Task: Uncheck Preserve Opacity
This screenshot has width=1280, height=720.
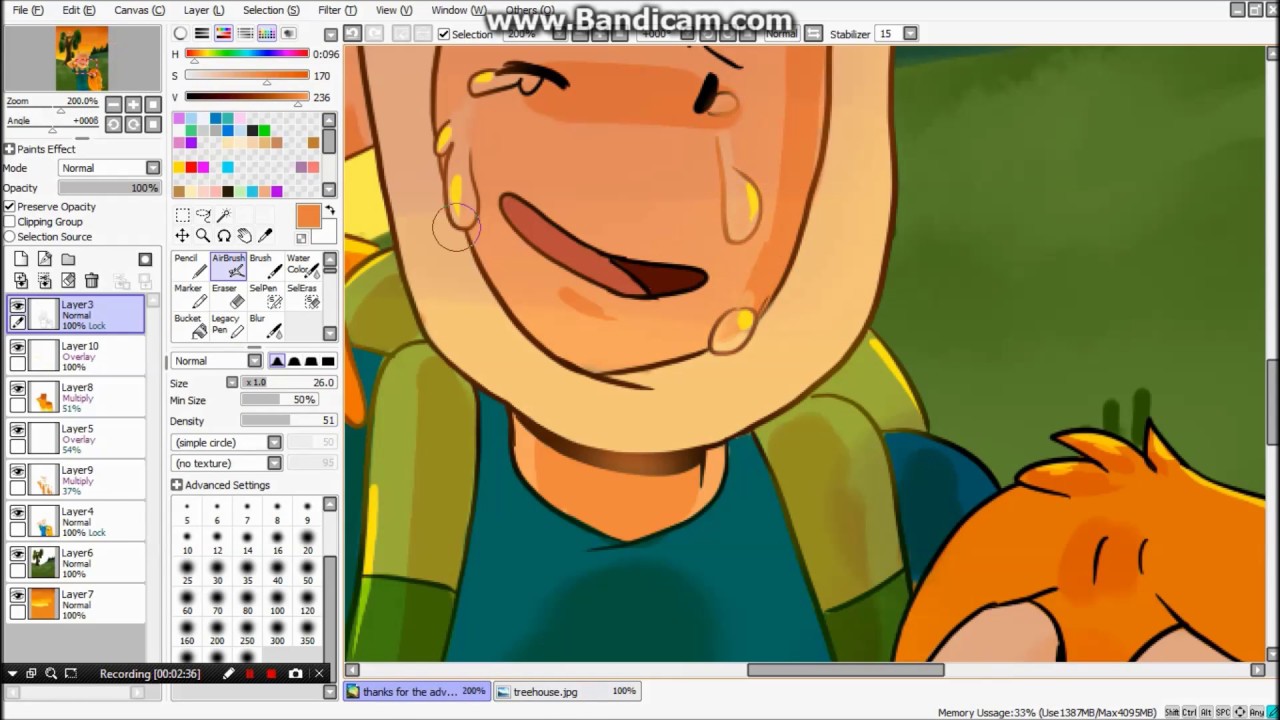Action: pos(10,206)
